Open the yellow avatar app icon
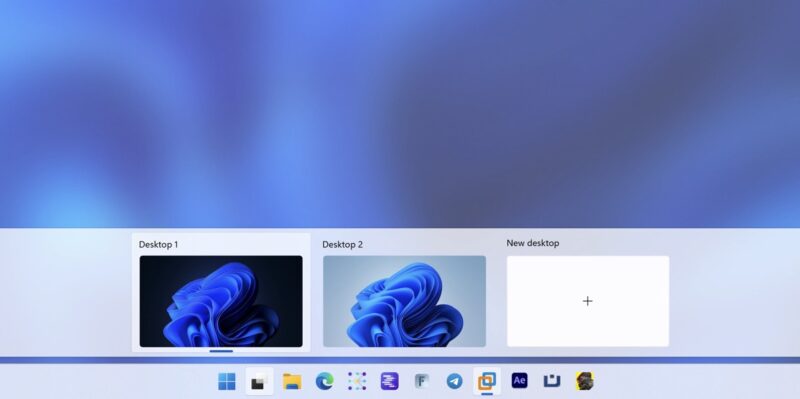Image resolution: width=800 pixels, height=399 pixels. tap(584, 381)
